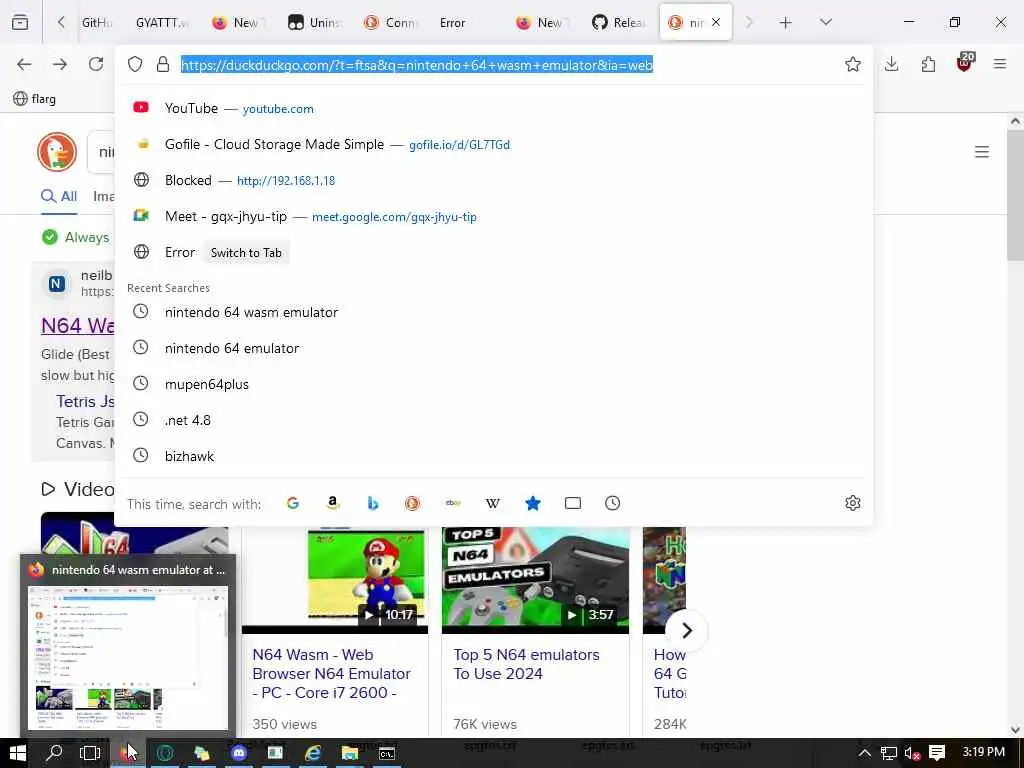This screenshot has width=1024, height=768.
Task: Select recent search mupen64plus
Action: pos(493,384)
